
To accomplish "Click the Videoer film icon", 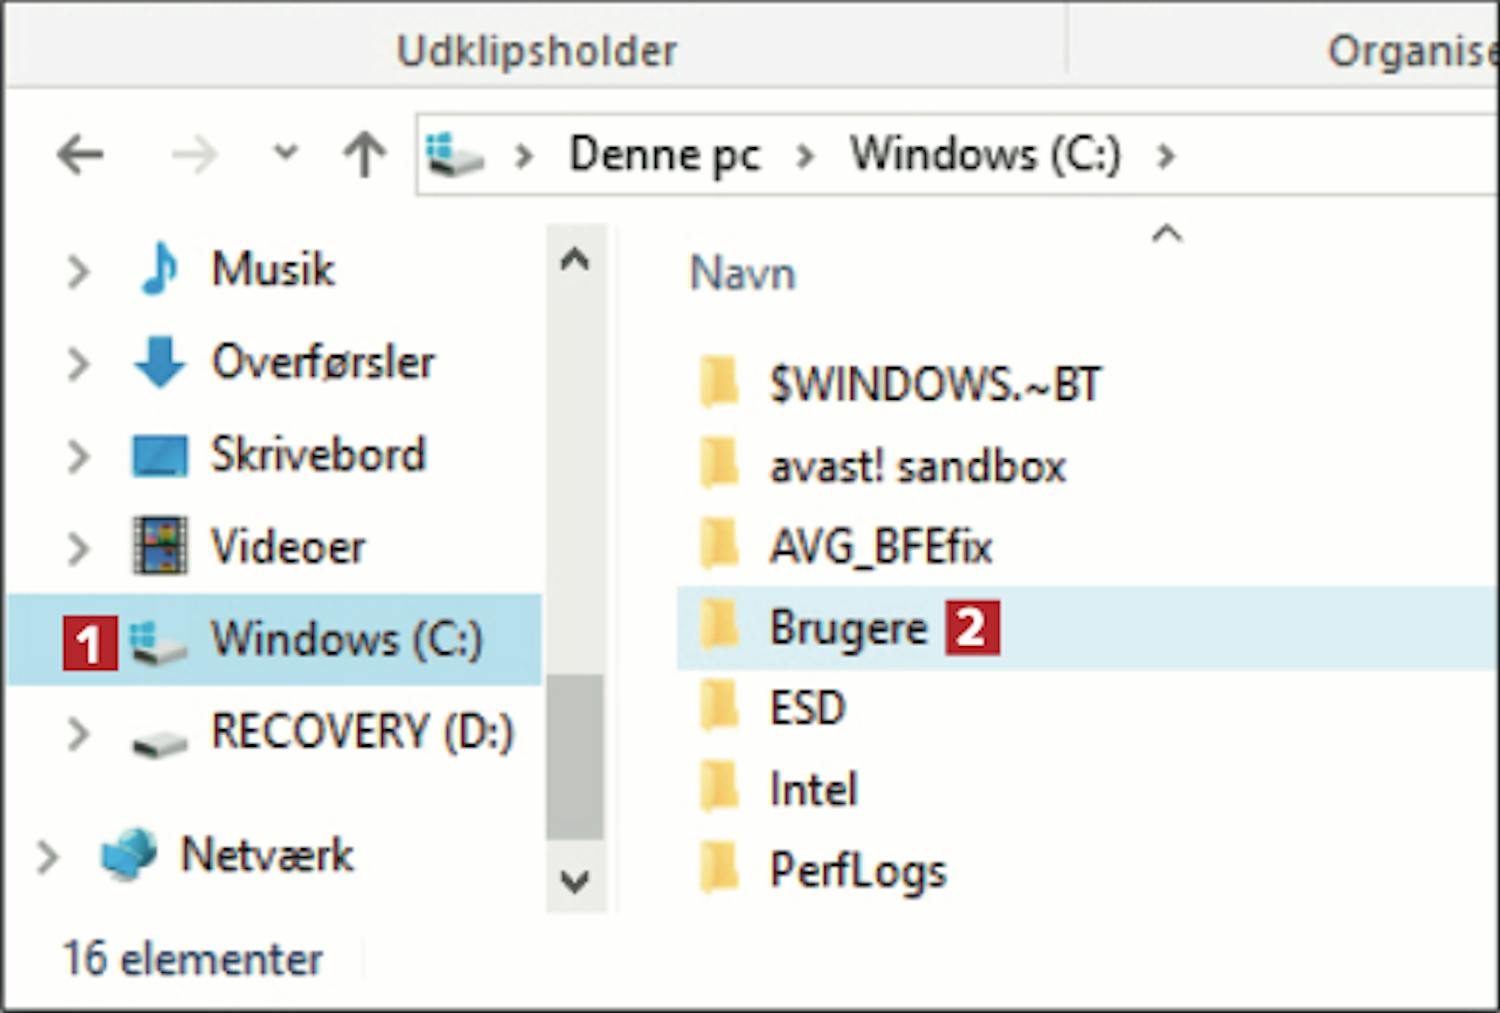I will click(160, 546).
